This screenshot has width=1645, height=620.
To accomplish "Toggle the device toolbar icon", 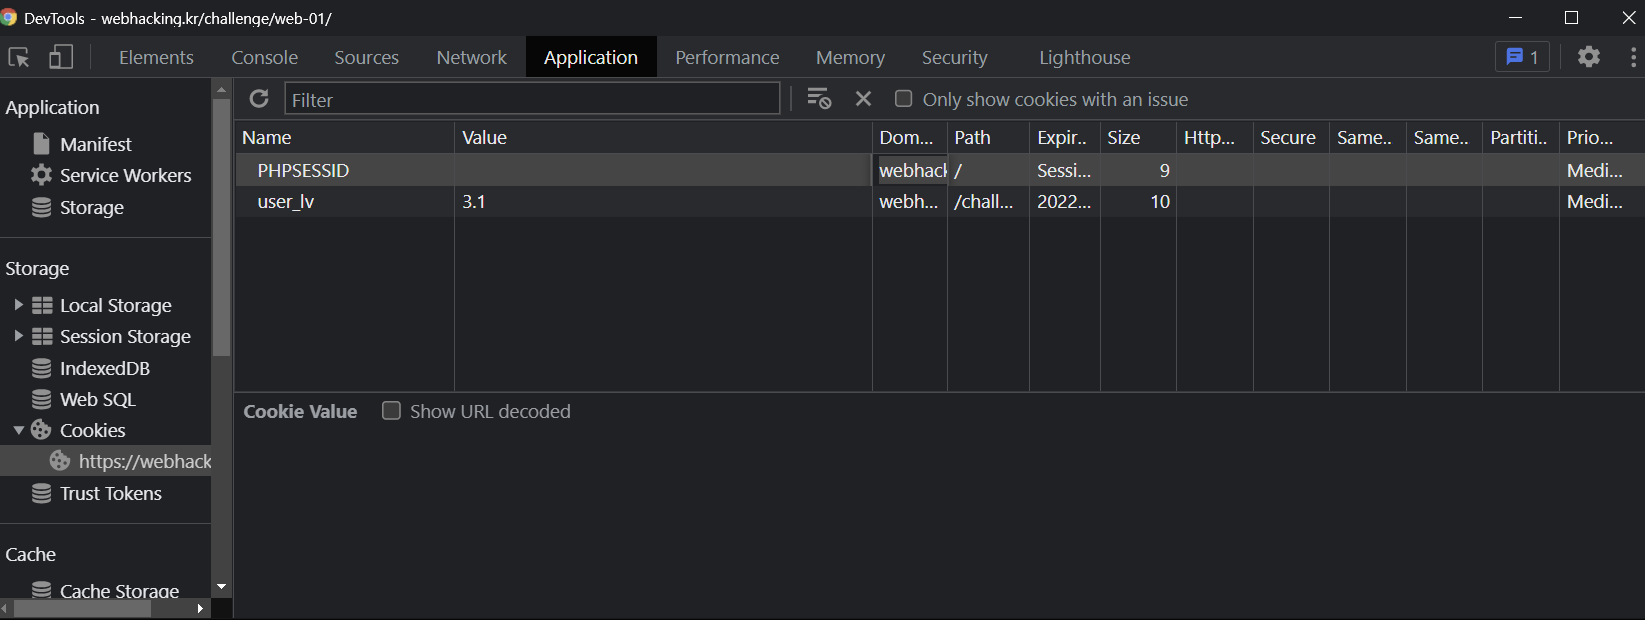I will tap(61, 57).
